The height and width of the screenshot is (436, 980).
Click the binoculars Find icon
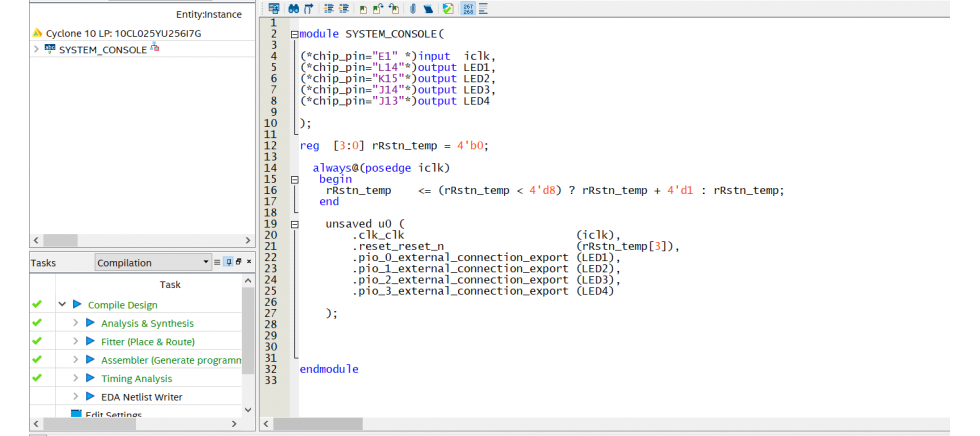tap(294, 8)
